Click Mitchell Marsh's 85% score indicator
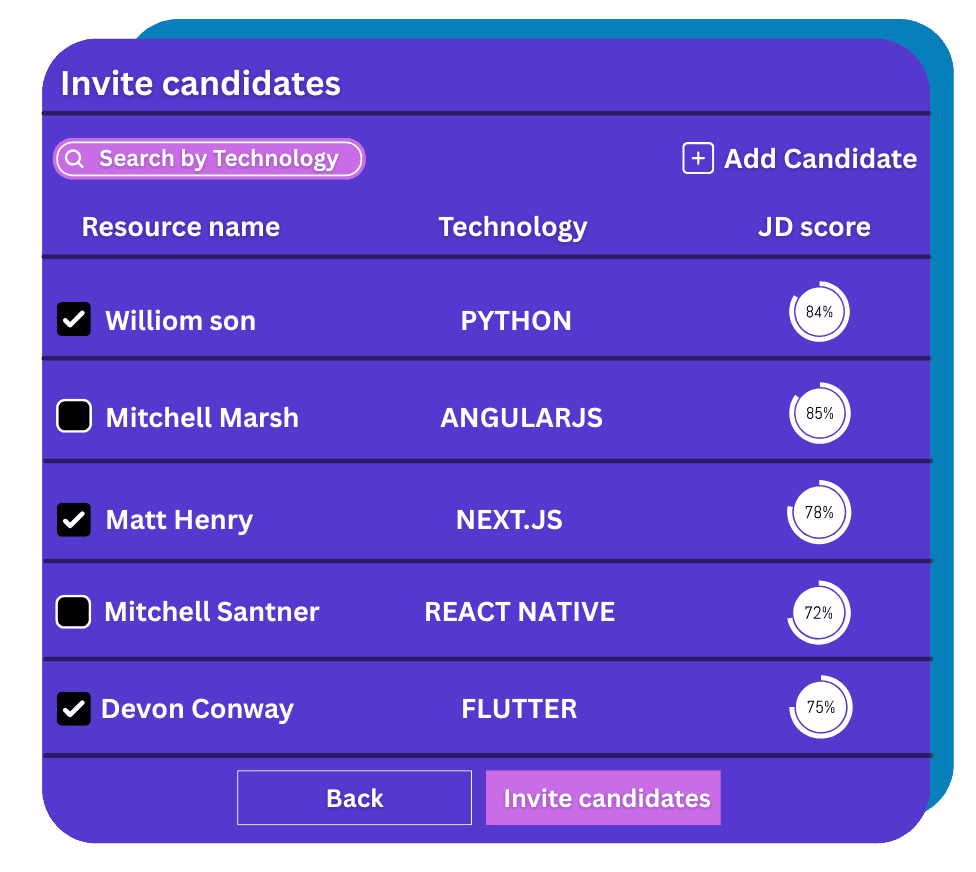 click(819, 411)
